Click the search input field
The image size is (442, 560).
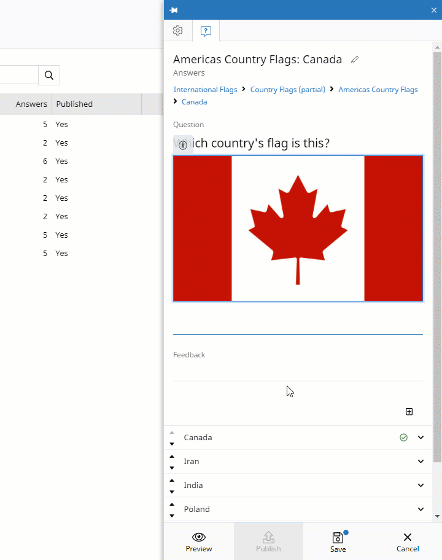point(19,75)
